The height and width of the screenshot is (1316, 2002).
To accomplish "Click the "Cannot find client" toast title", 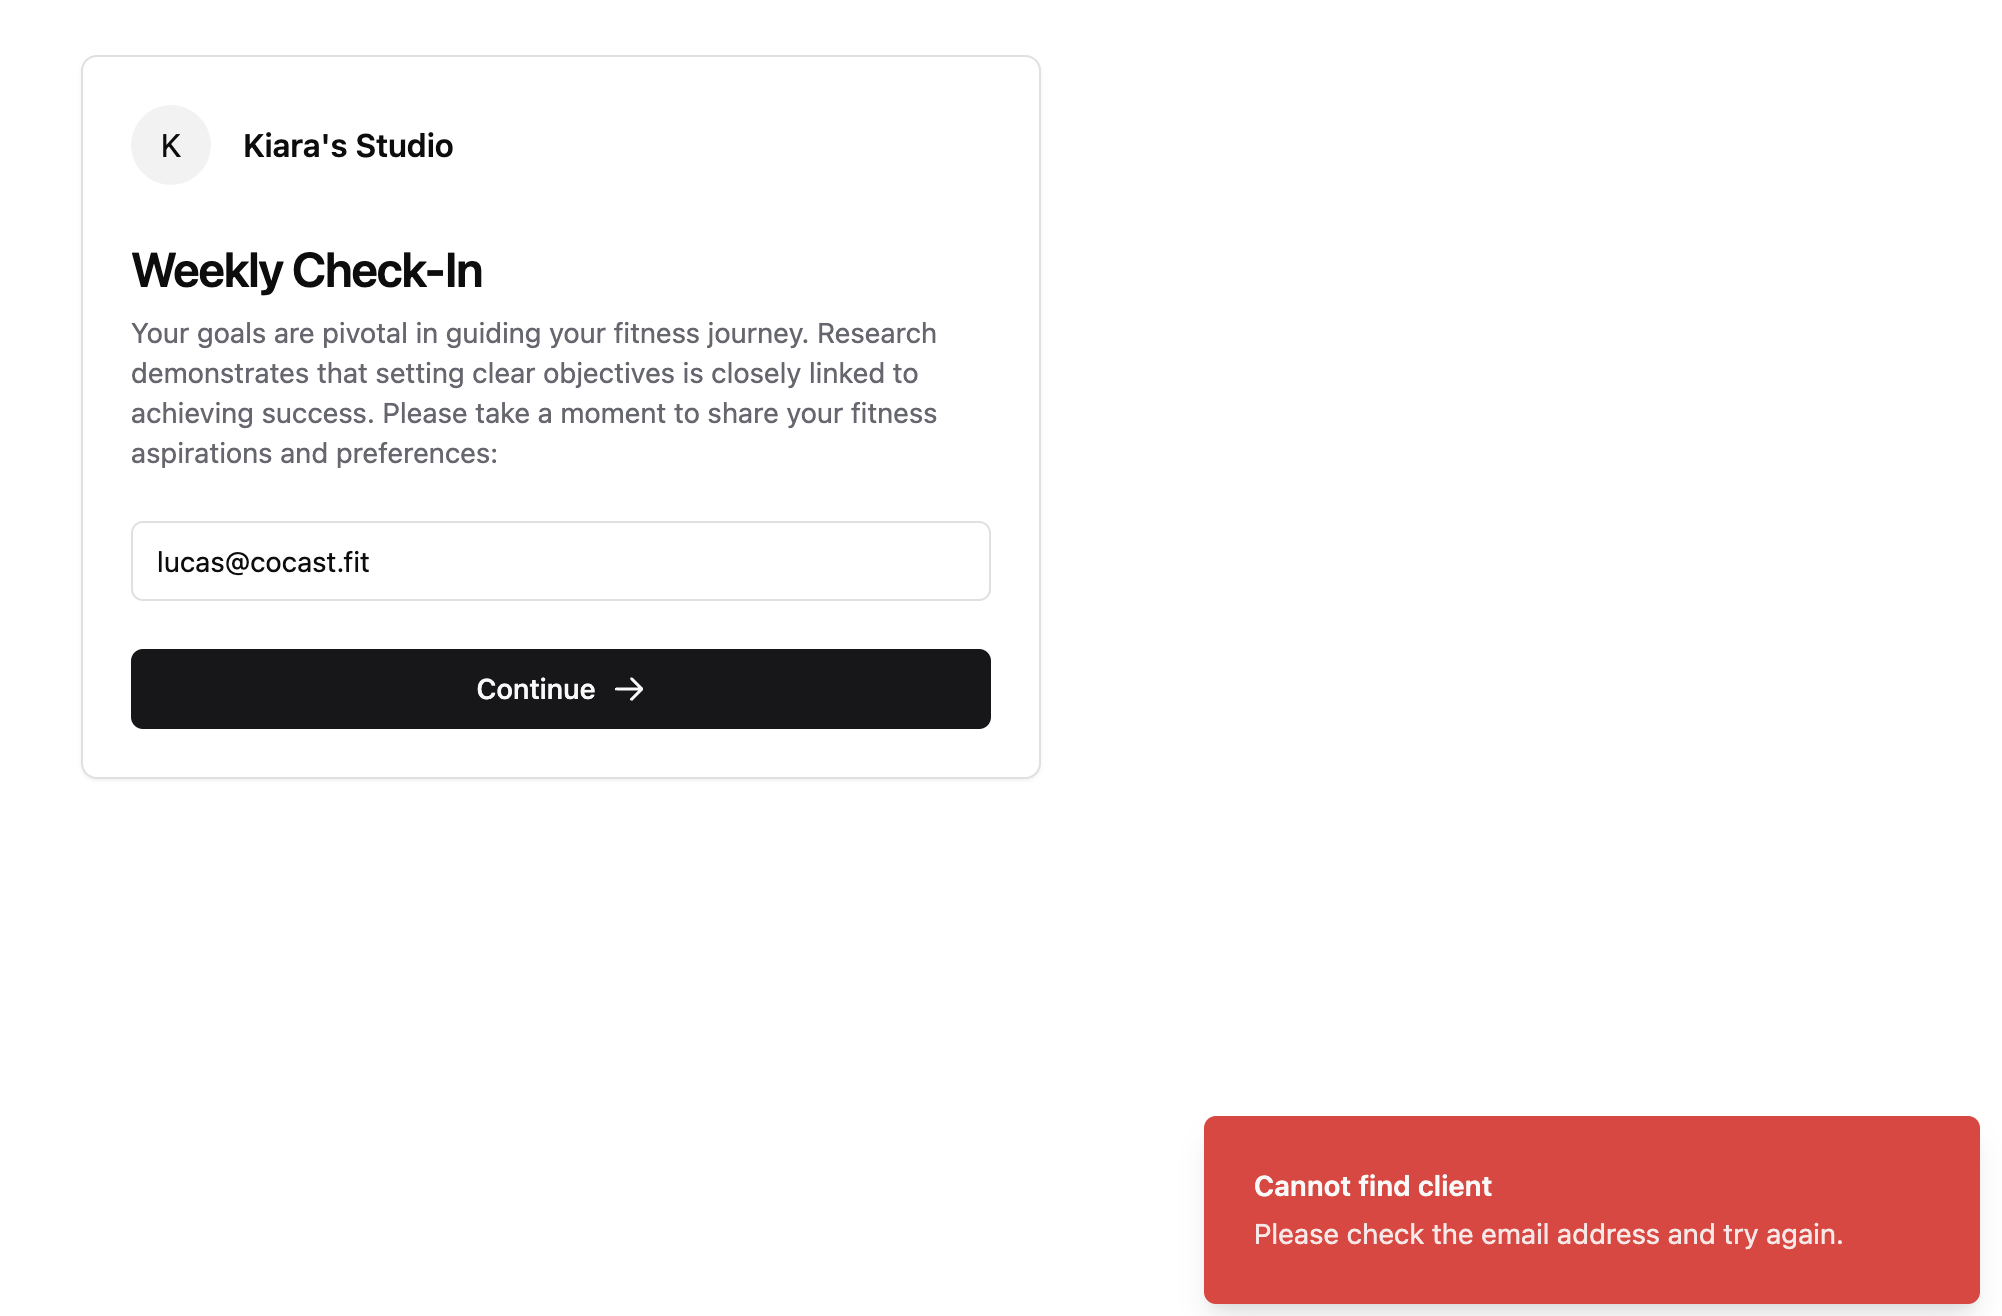I will [x=1372, y=1186].
